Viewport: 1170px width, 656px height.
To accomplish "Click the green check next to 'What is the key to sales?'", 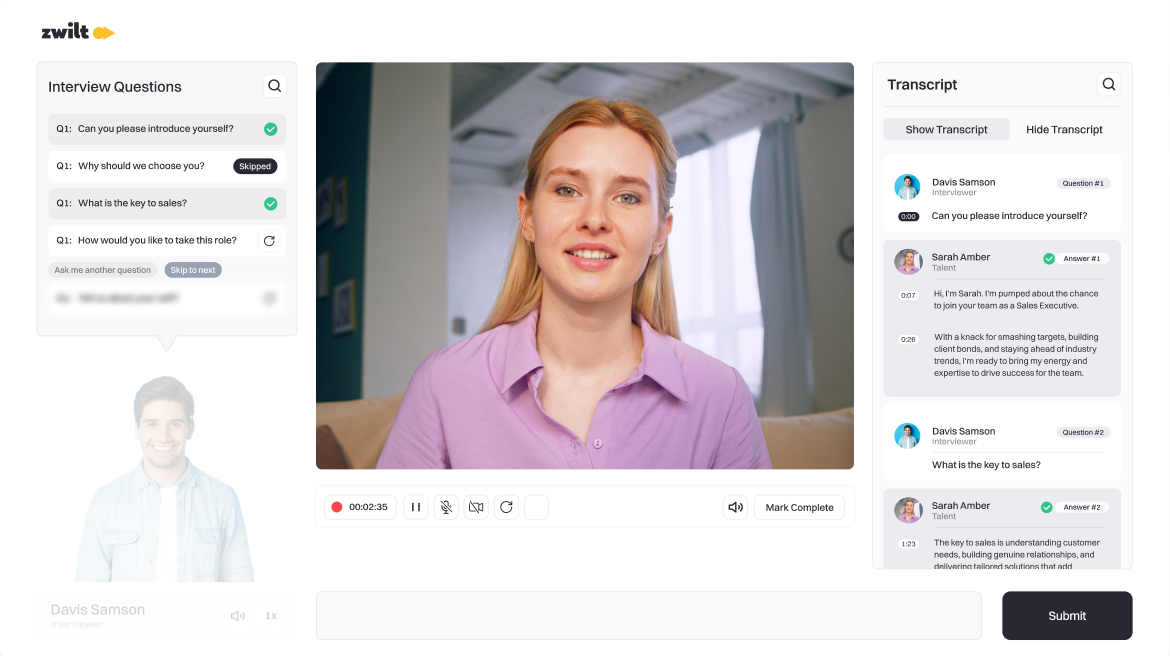I will pos(270,203).
